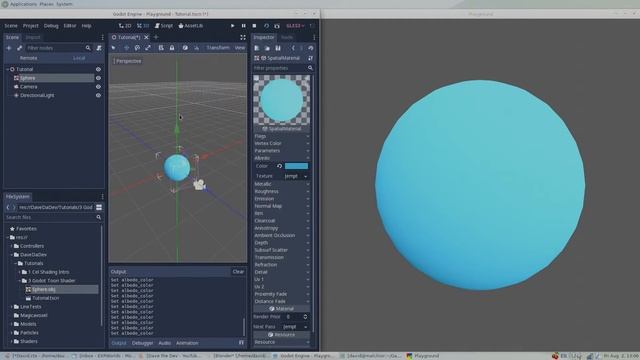This screenshot has width=640, height=360.
Task: Open the Debug menu
Action: pyautogui.click(x=51, y=26)
